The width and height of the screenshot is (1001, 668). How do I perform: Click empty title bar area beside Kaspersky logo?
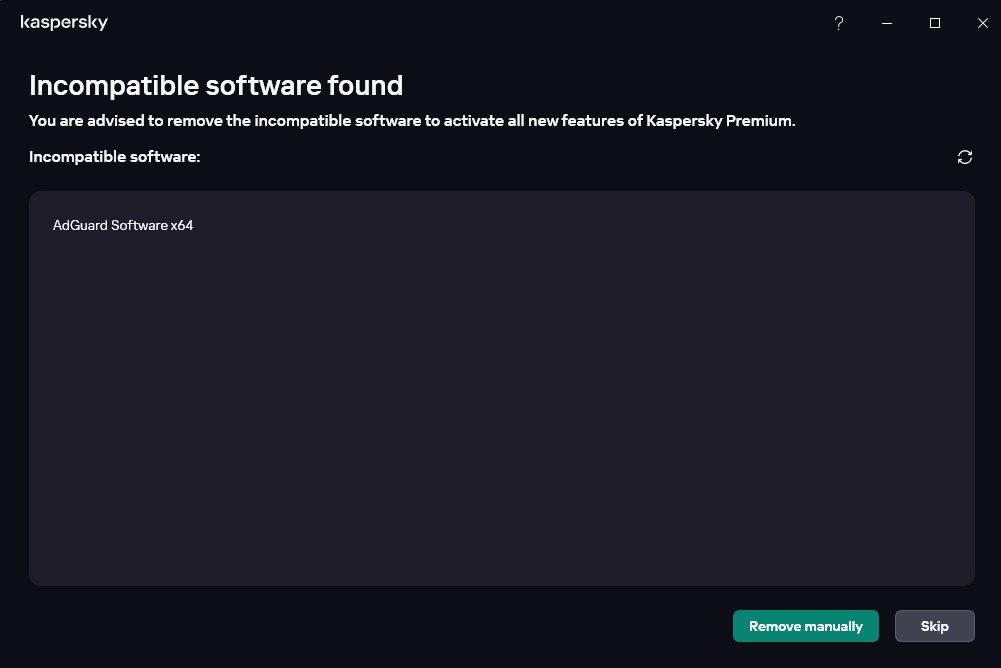[447, 23]
